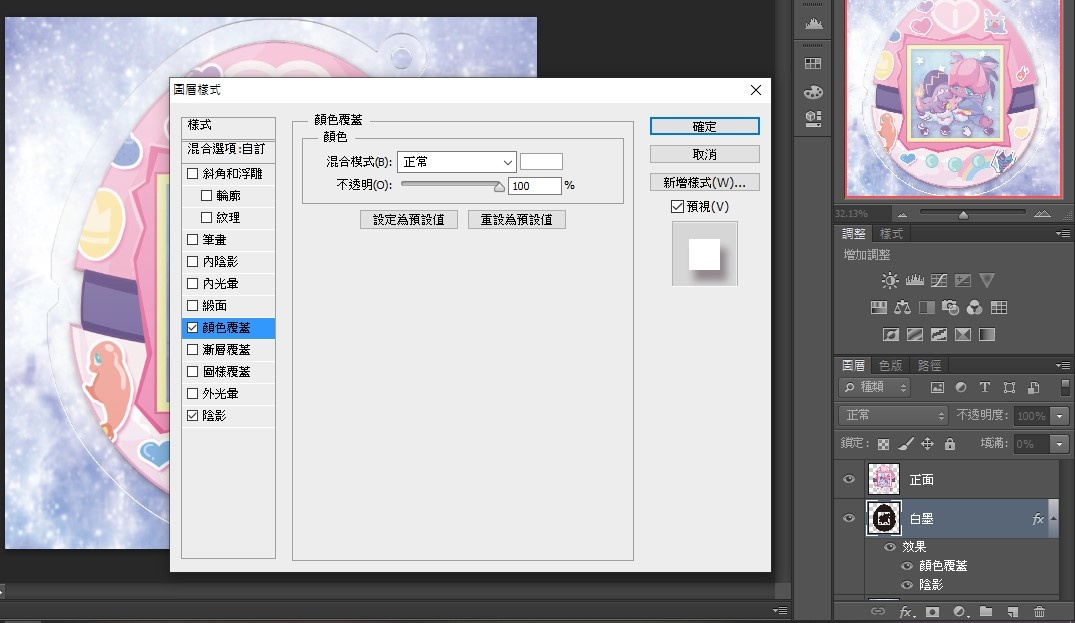The image size is (1075, 623).
Task: Add a Color Lookup adjustment
Action: pyautogui.click(x=999, y=308)
